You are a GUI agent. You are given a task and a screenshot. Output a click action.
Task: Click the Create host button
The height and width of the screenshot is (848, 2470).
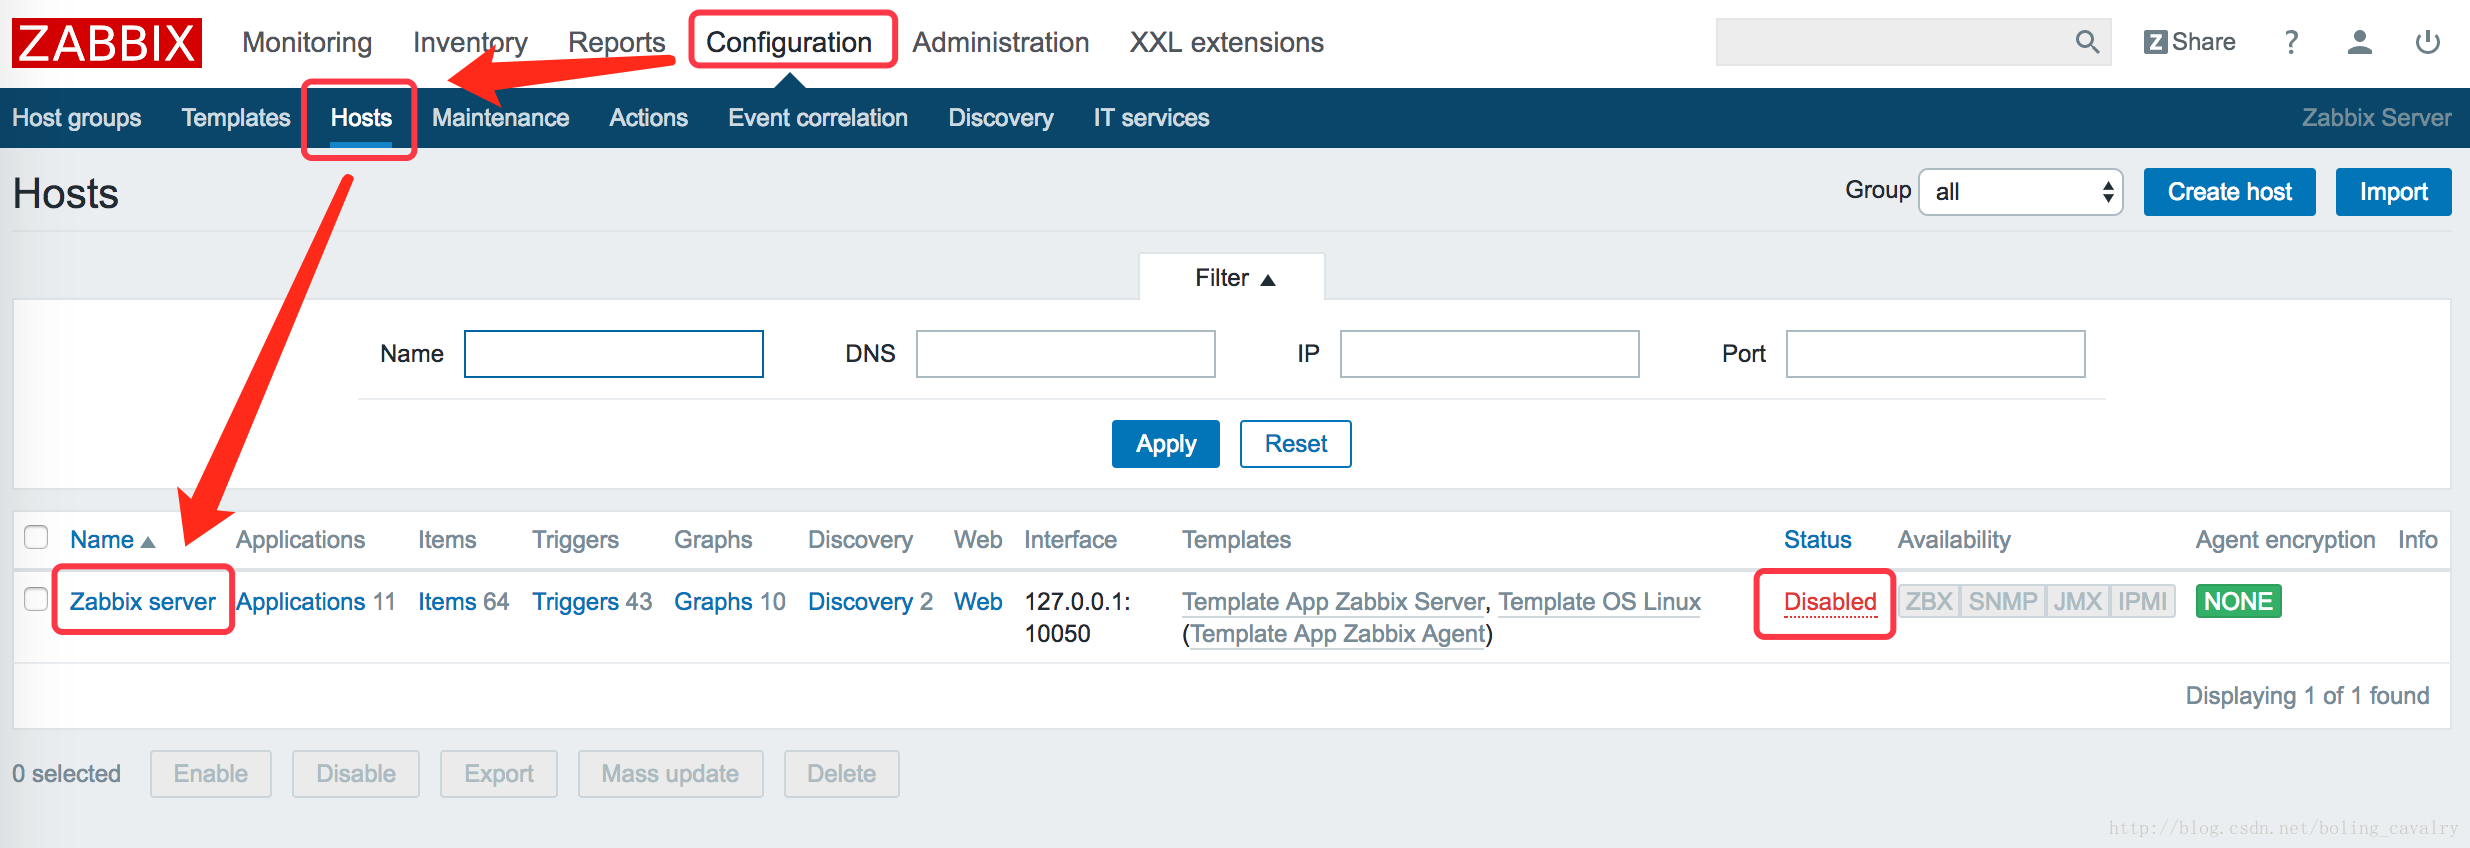(2229, 192)
